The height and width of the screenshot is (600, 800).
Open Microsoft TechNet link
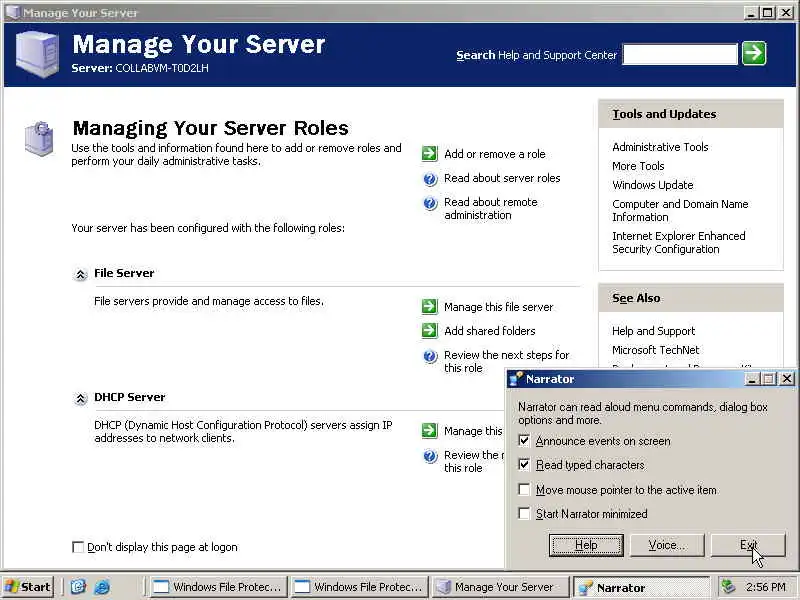point(656,350)
